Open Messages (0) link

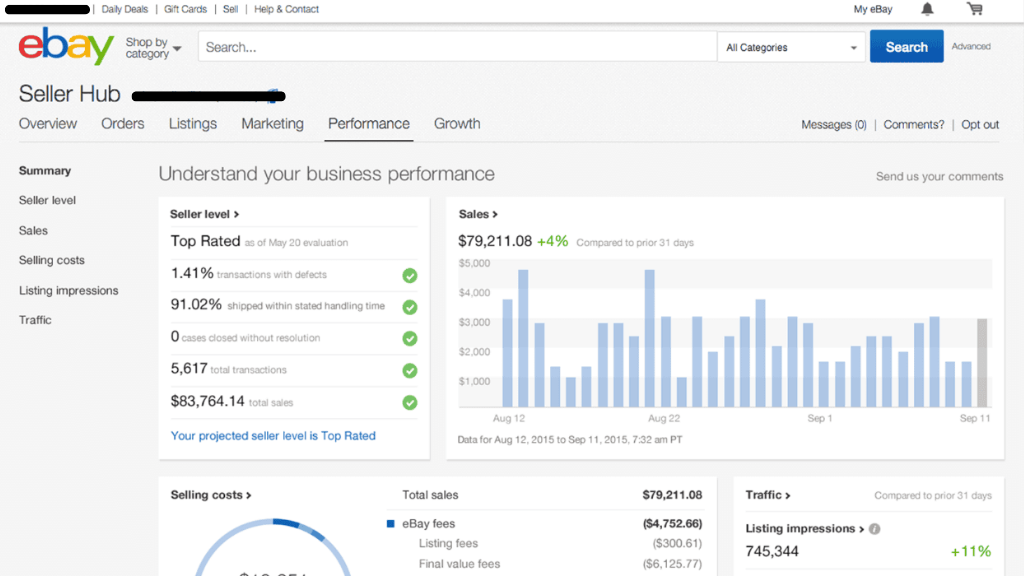tap(834, 125)
